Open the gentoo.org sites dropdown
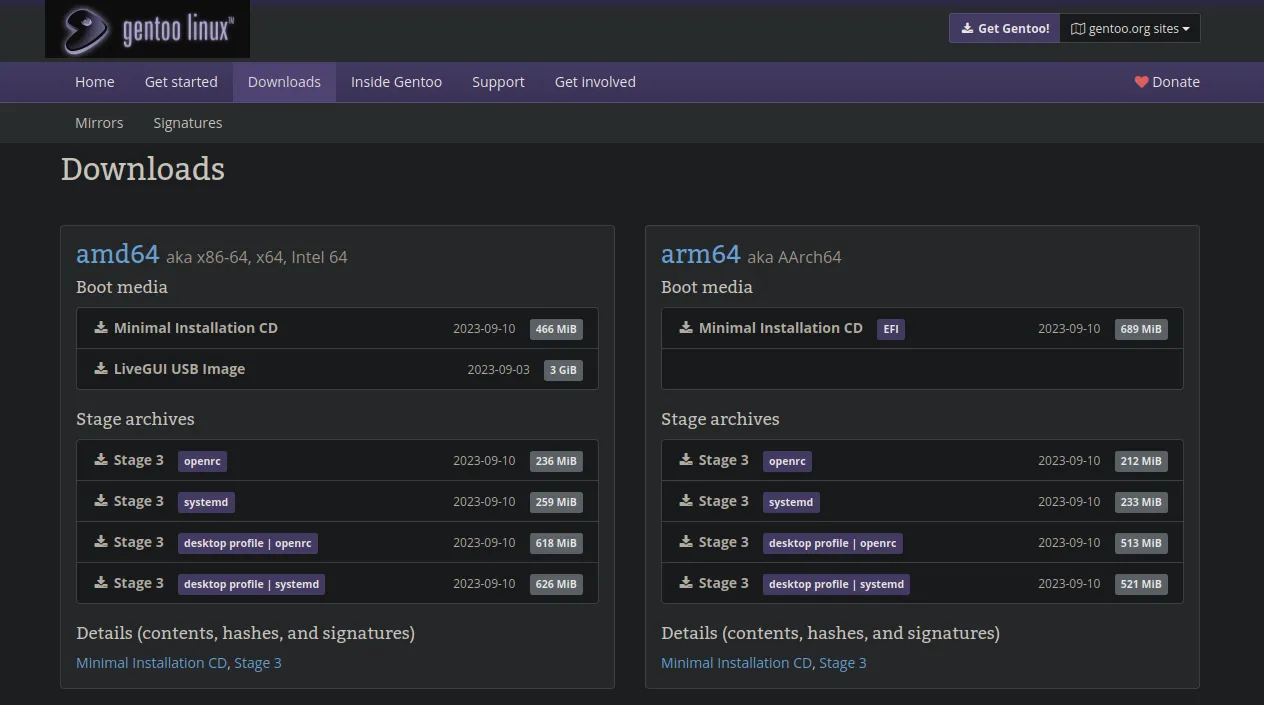Screen dimensions: 1264x705 (1130, 29)
